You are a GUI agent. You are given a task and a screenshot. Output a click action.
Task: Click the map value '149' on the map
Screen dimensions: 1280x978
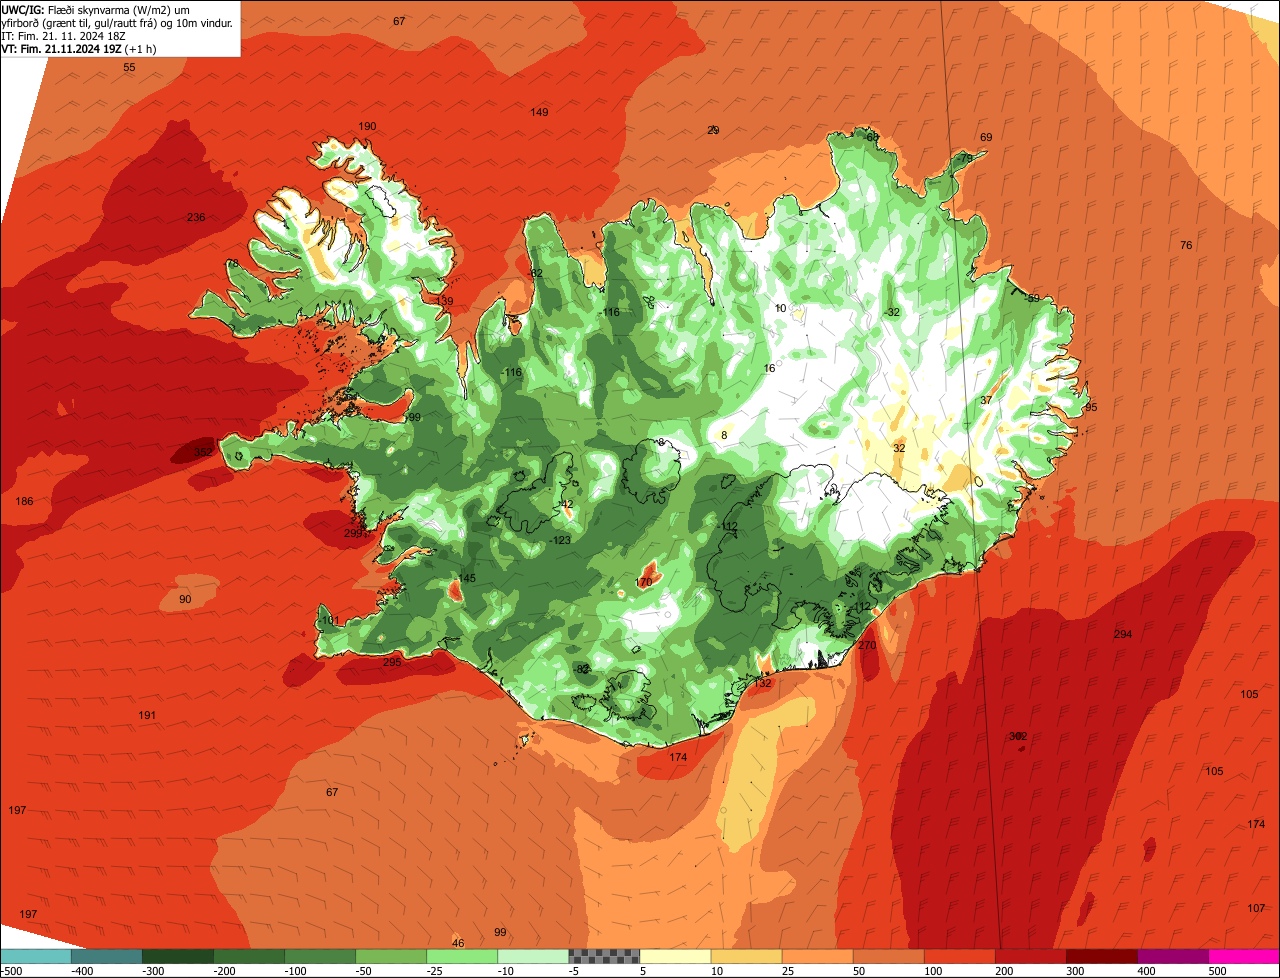click(539, 112)
